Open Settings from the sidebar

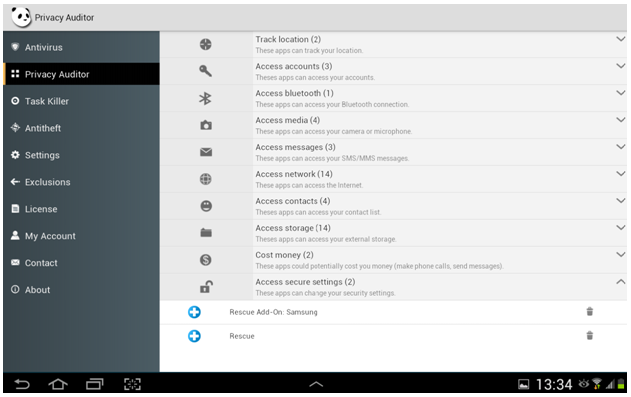click(81, 155)
